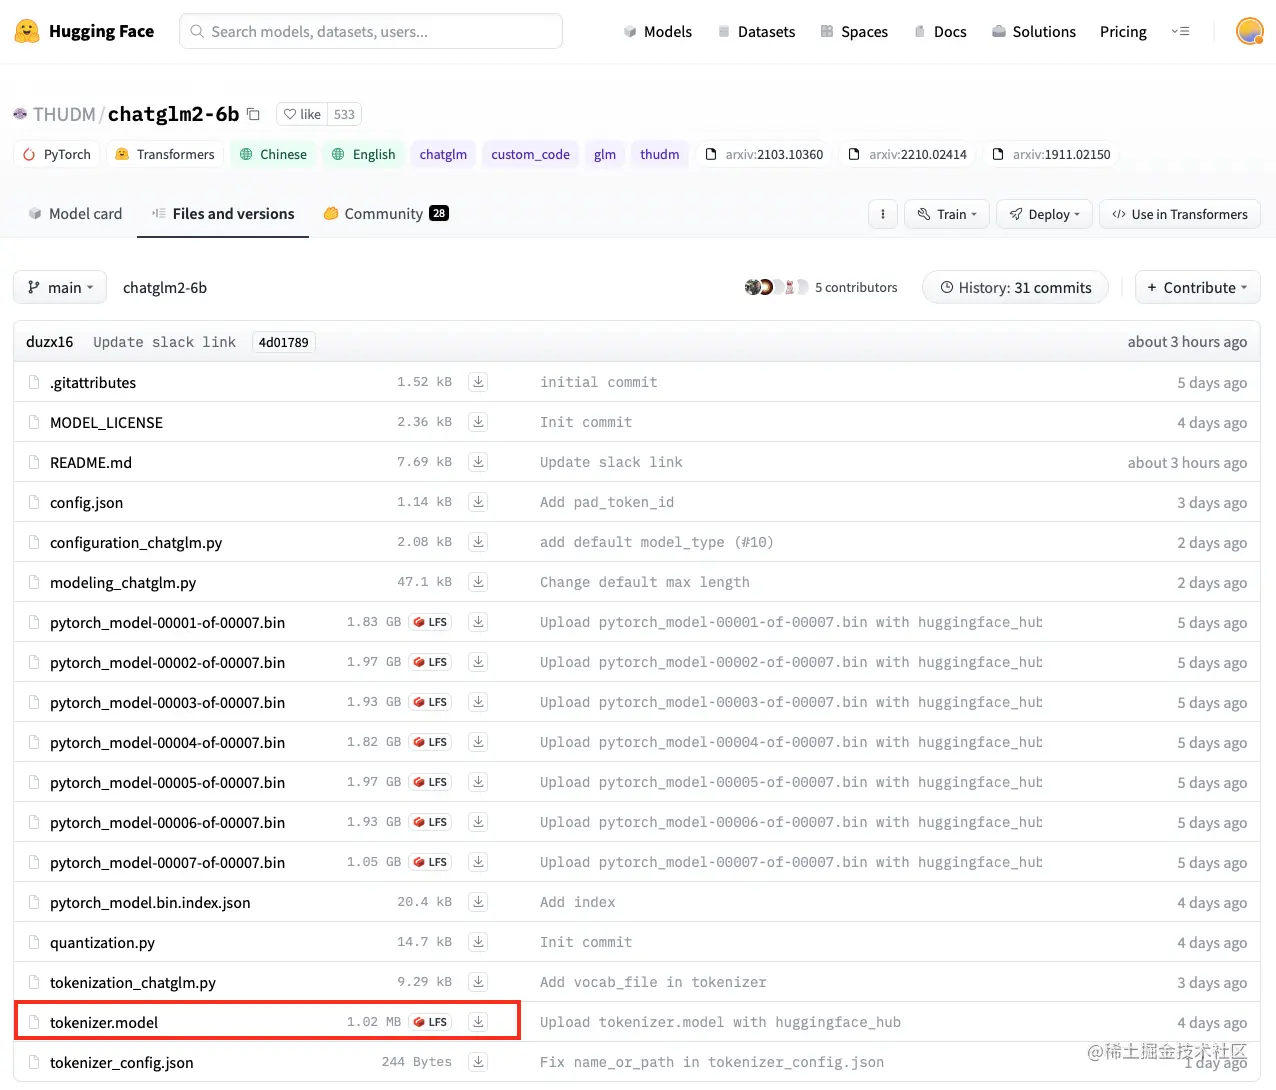Open the contributors avatars group
The width and height of the screenshot is (1276, 1090).
(776, 287)
